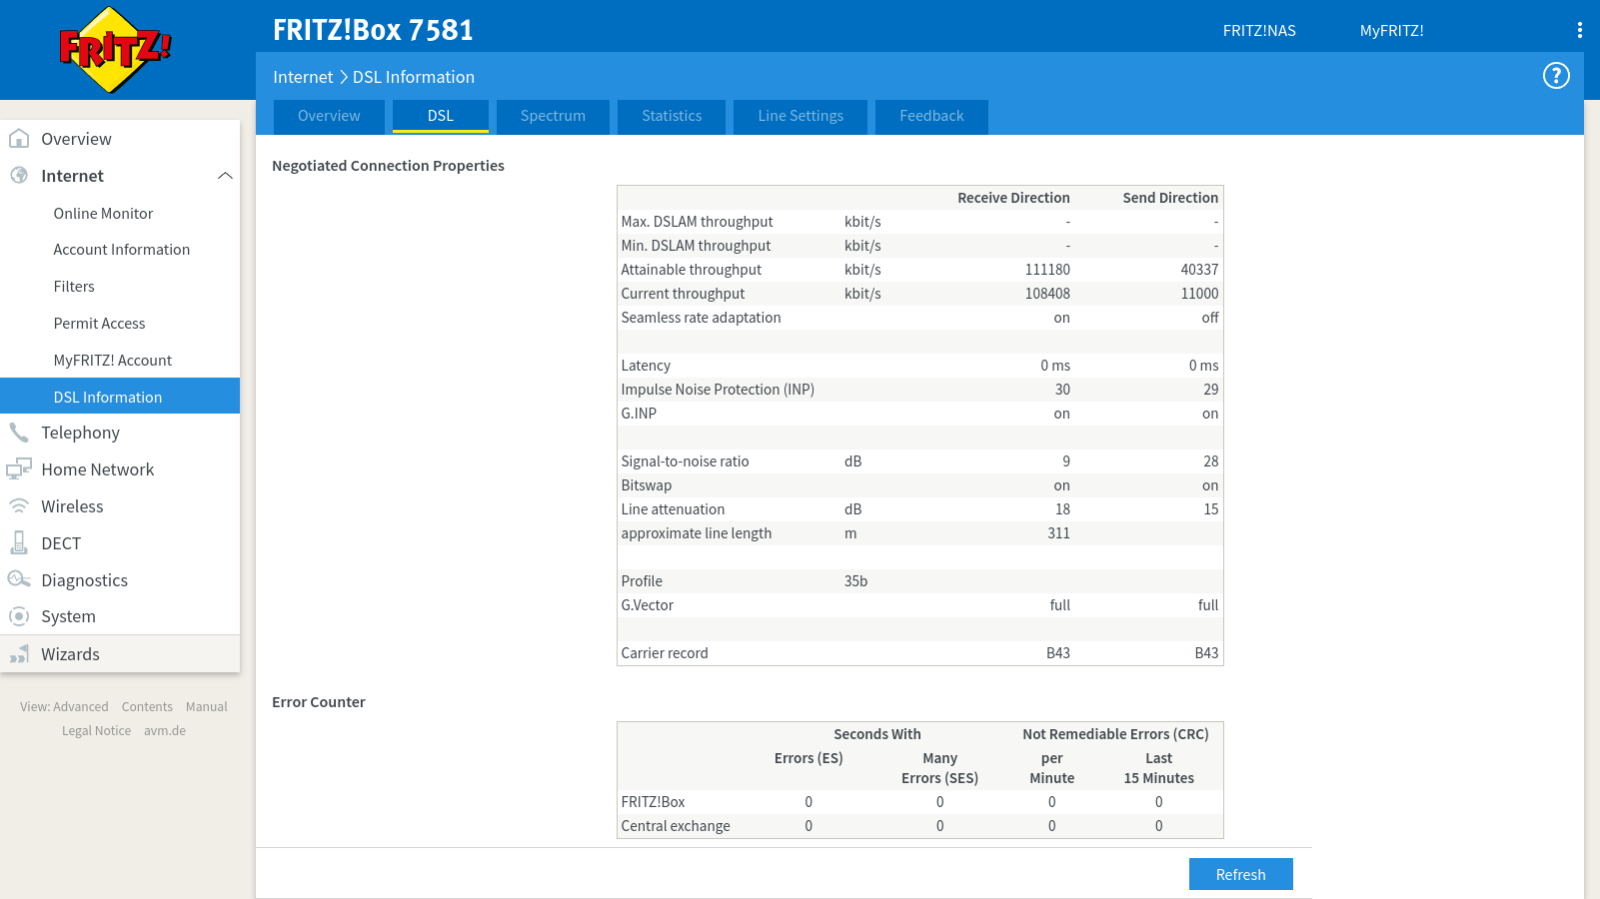
Task: Click the Send Direction column header
Action: click(x=1170, y=198)
